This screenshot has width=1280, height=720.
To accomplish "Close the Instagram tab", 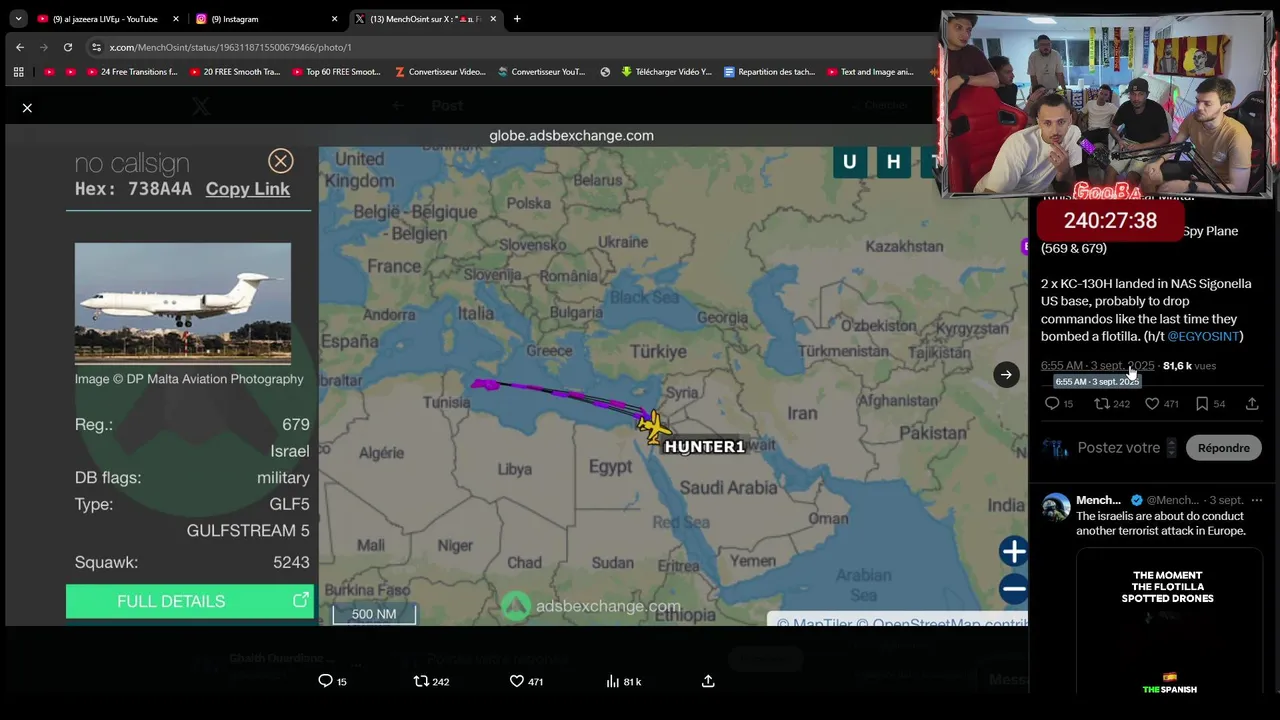I will [x=334, y=19].
